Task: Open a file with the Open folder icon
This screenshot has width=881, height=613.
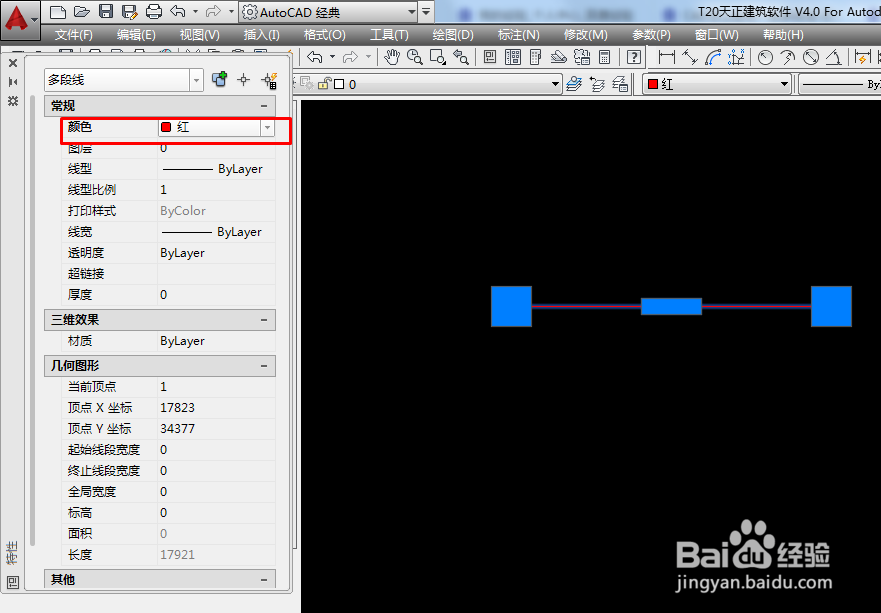Action: tap(82, 11)
